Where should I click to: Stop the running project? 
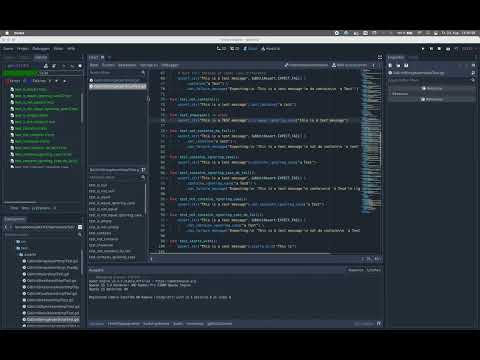439,49
